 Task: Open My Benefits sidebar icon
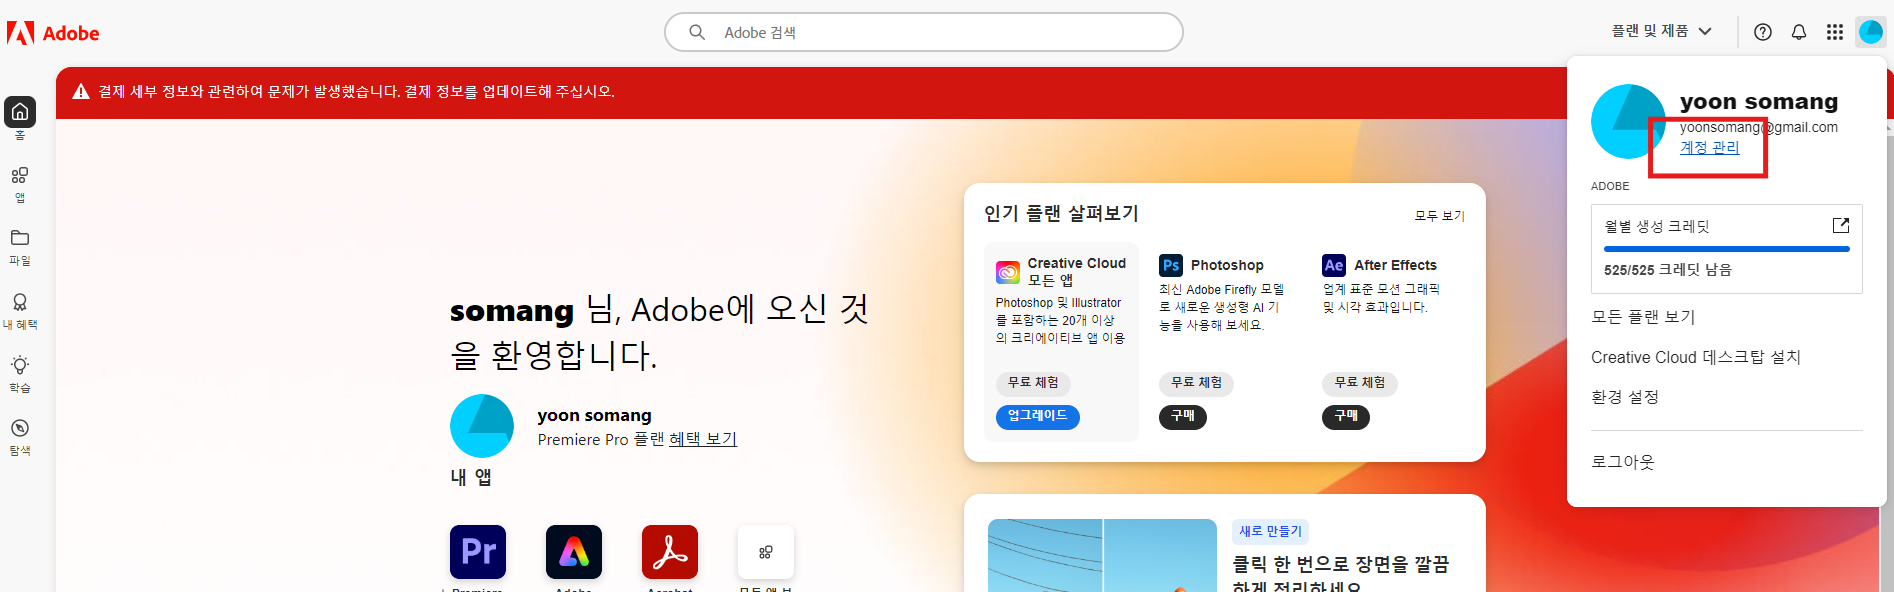point(20,302)
